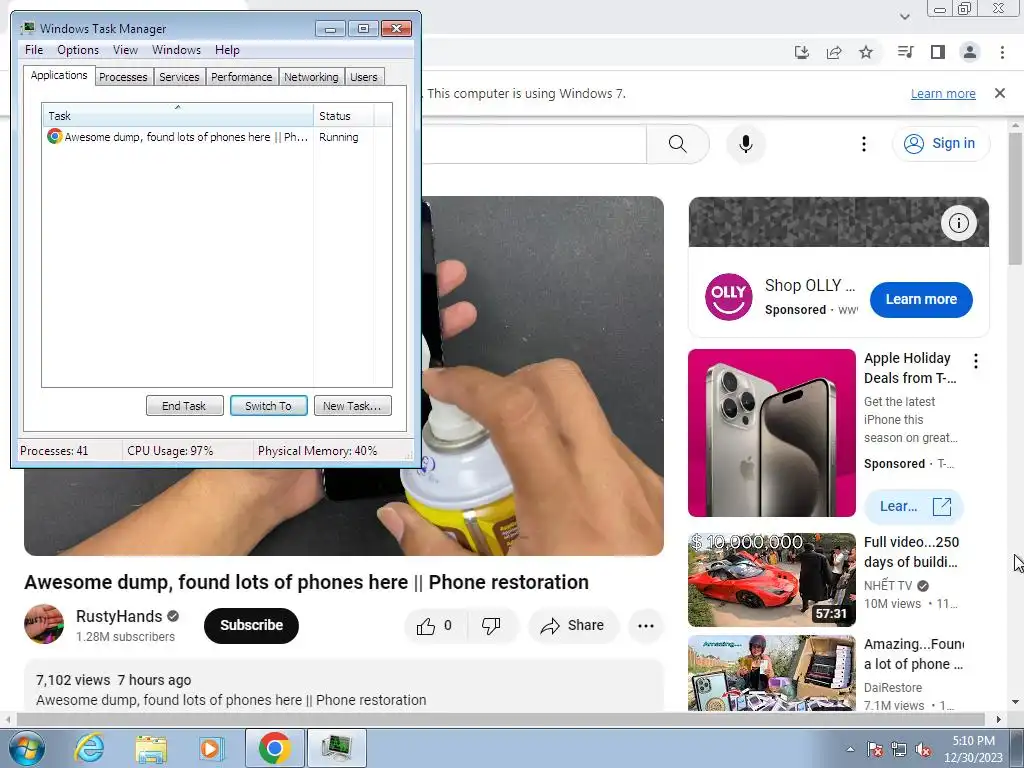1024x768 pixels.
Task: Subscribe to RustyHands channel
Action: pyautogui.click(x=251, y=626)
